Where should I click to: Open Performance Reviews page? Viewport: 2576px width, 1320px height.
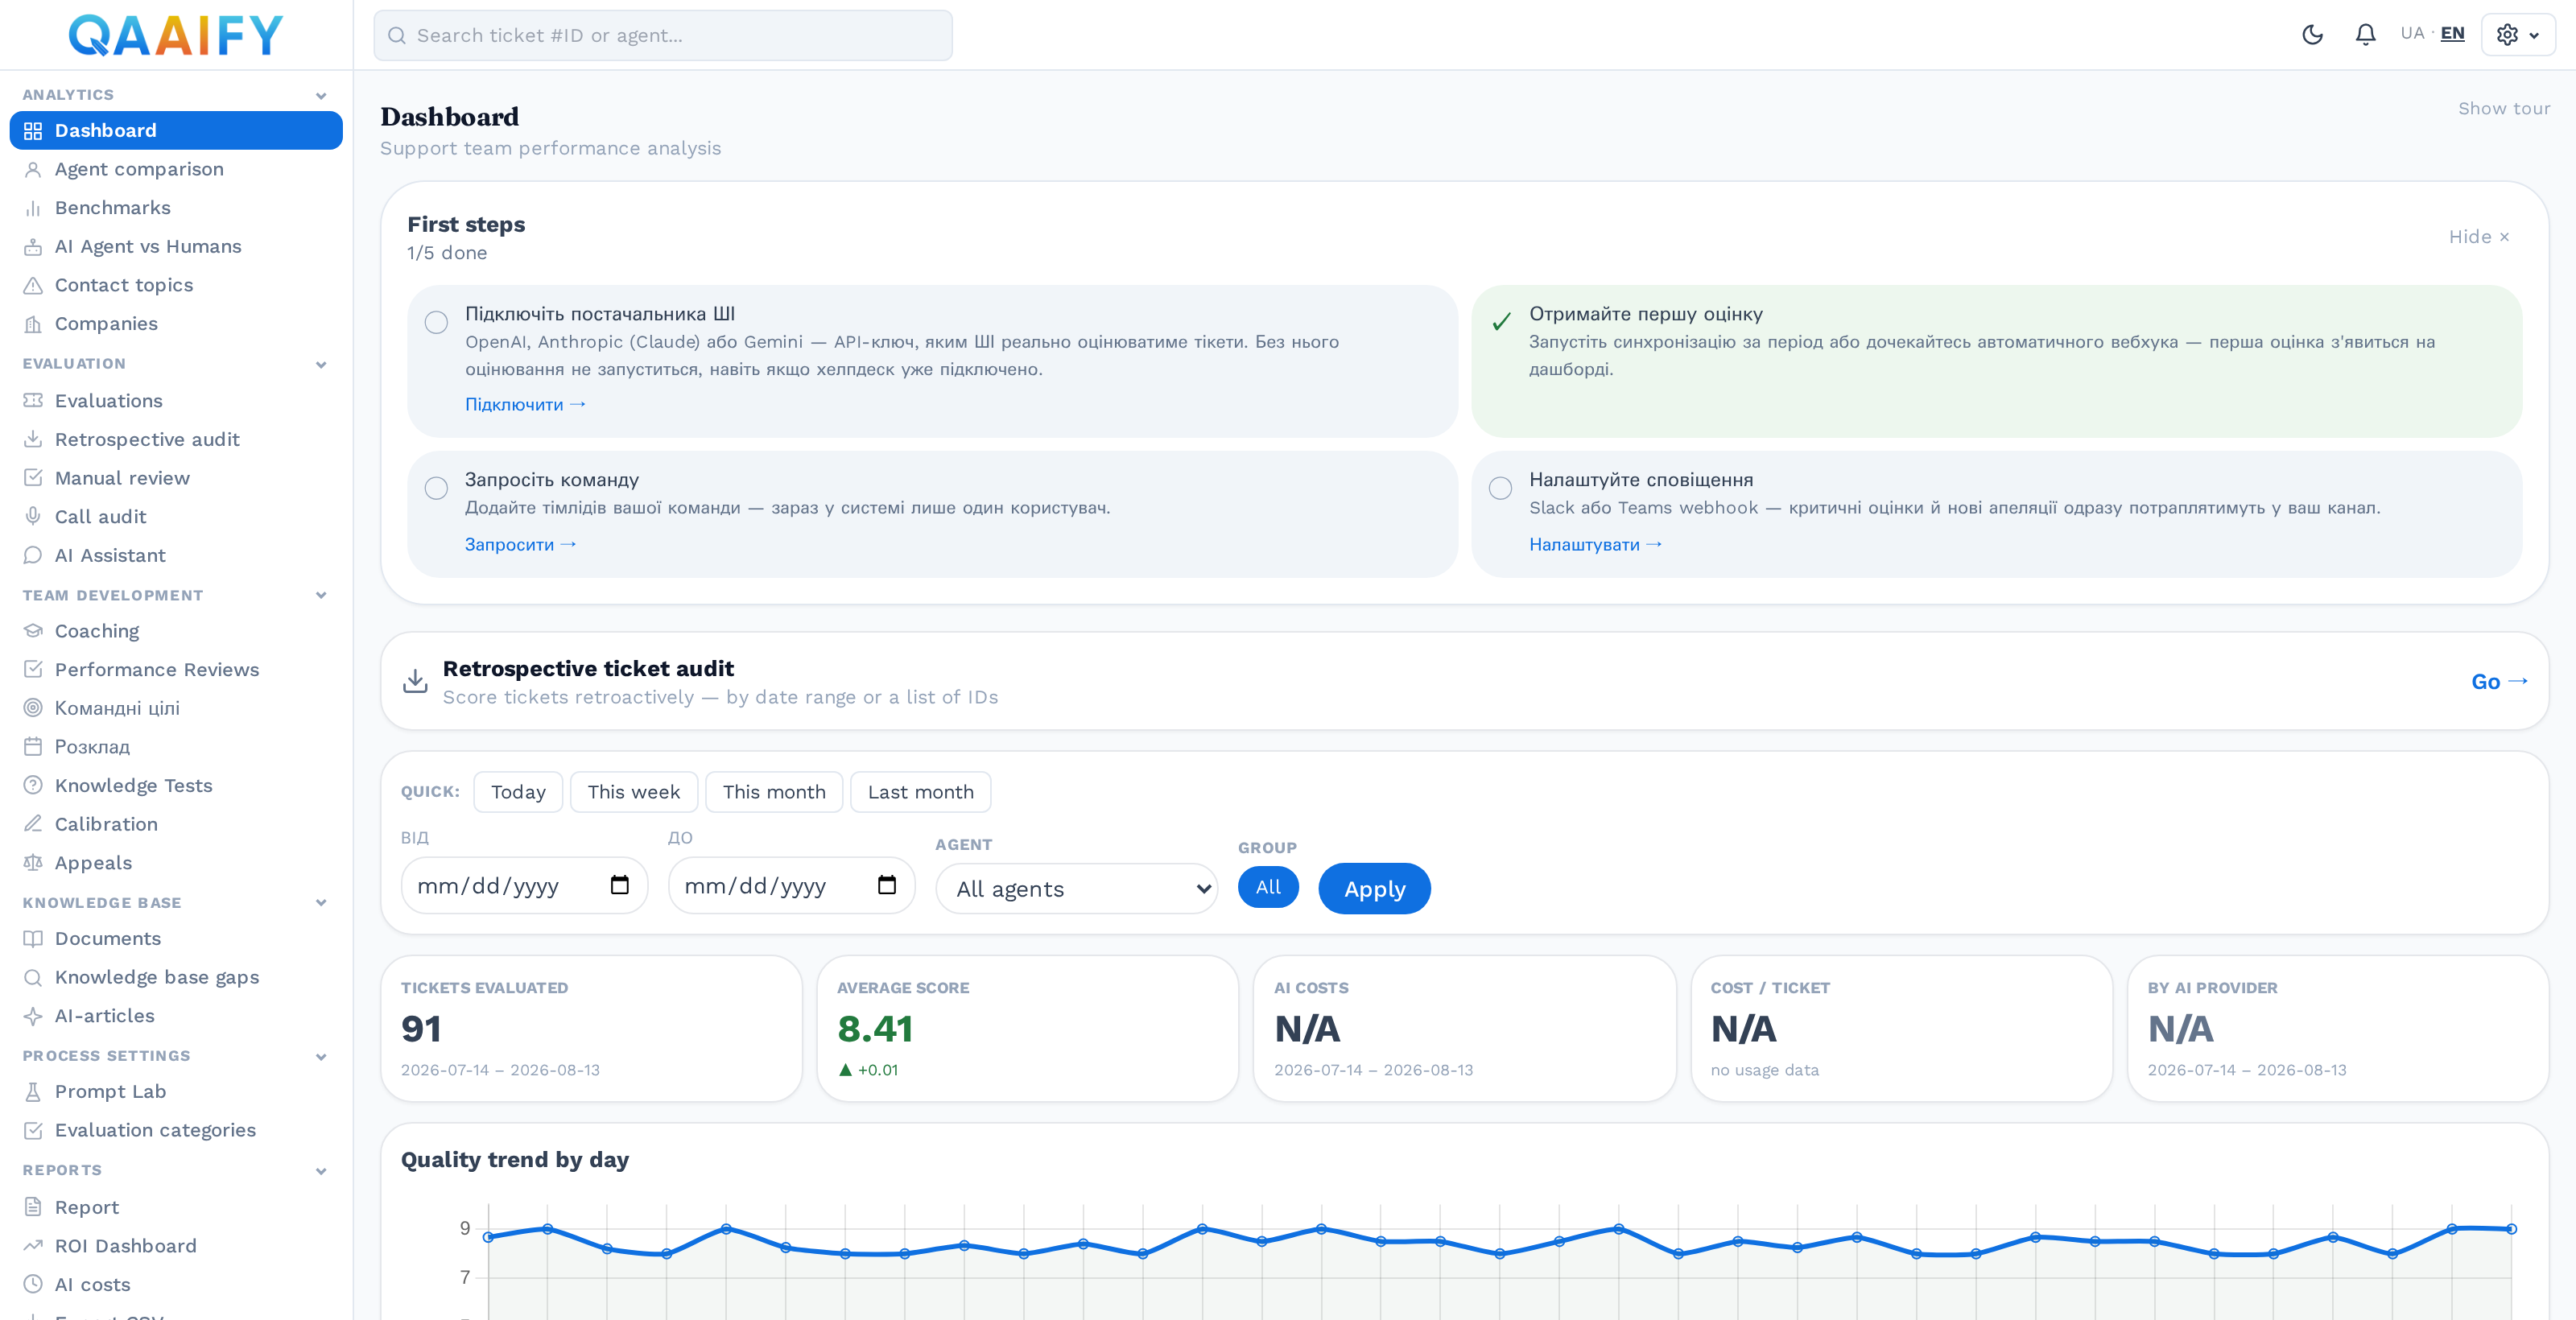coord(156,670)
